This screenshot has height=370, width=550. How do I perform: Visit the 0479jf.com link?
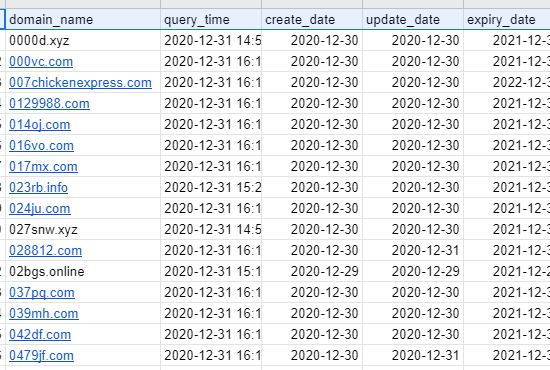point(41,356)
